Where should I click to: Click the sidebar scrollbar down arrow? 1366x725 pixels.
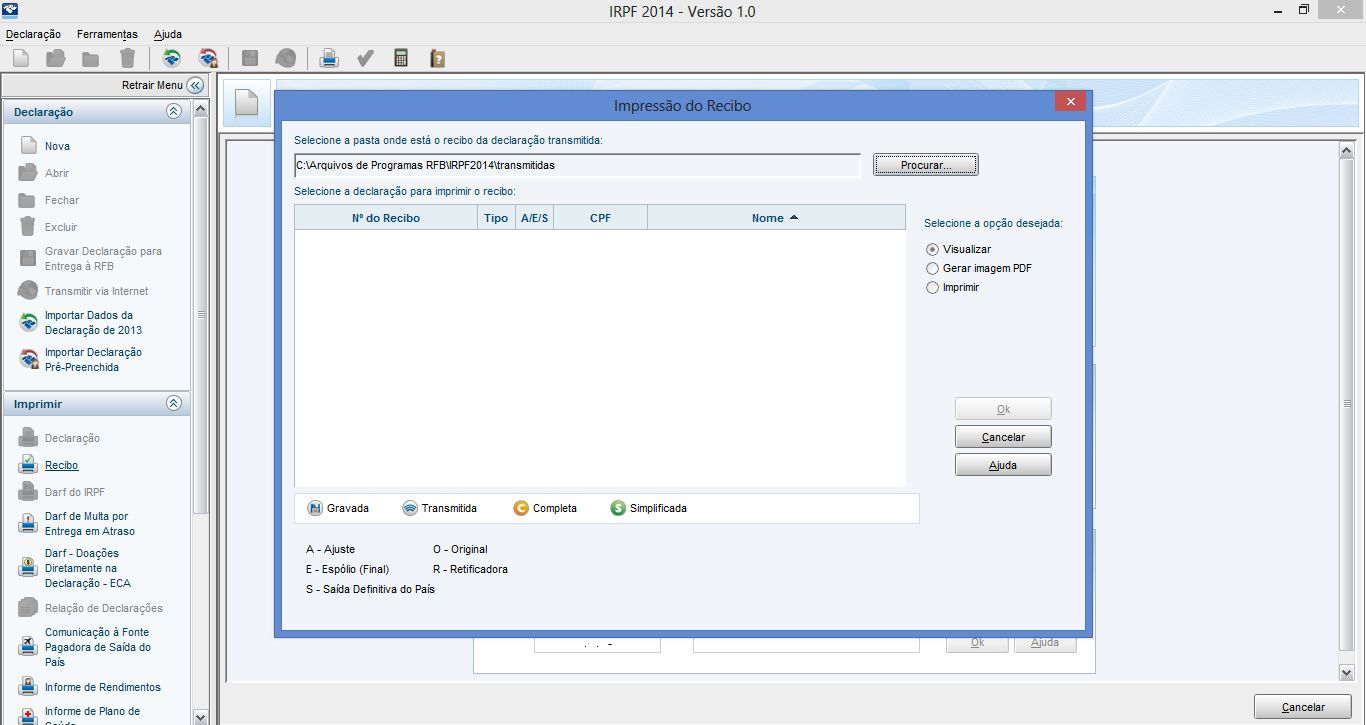(200, 717)
